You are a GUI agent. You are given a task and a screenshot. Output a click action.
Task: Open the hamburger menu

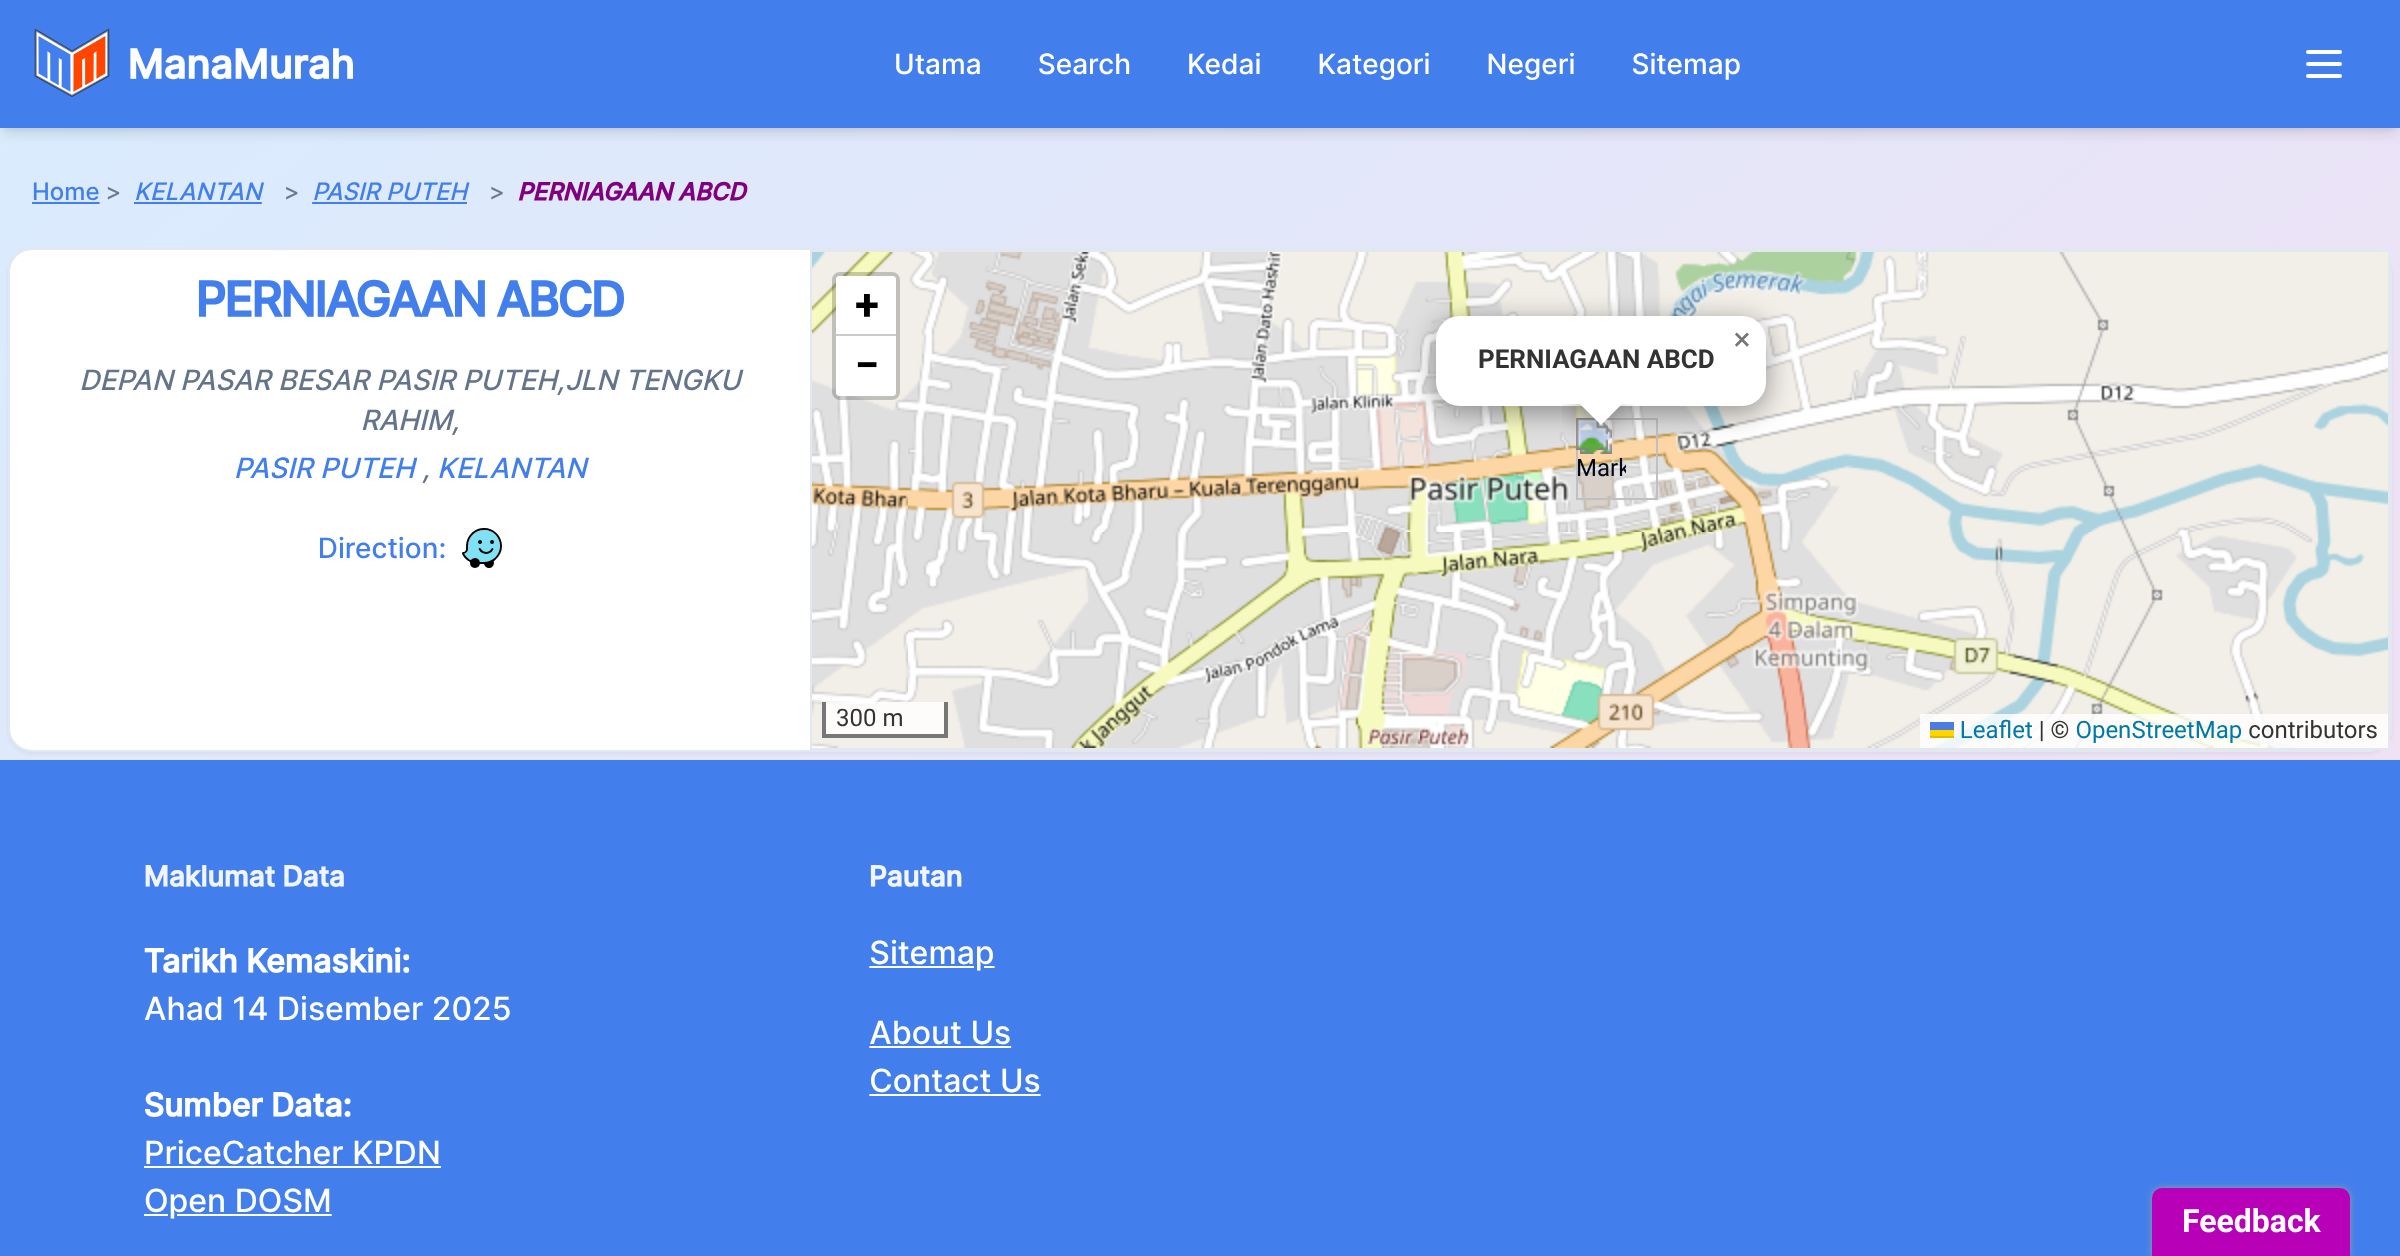tap(2323, 64)
